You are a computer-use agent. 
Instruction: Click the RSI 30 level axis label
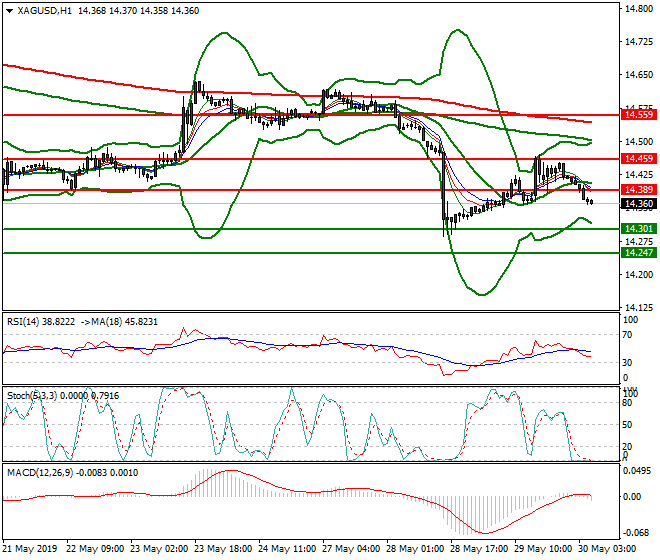tap(627, 363)
